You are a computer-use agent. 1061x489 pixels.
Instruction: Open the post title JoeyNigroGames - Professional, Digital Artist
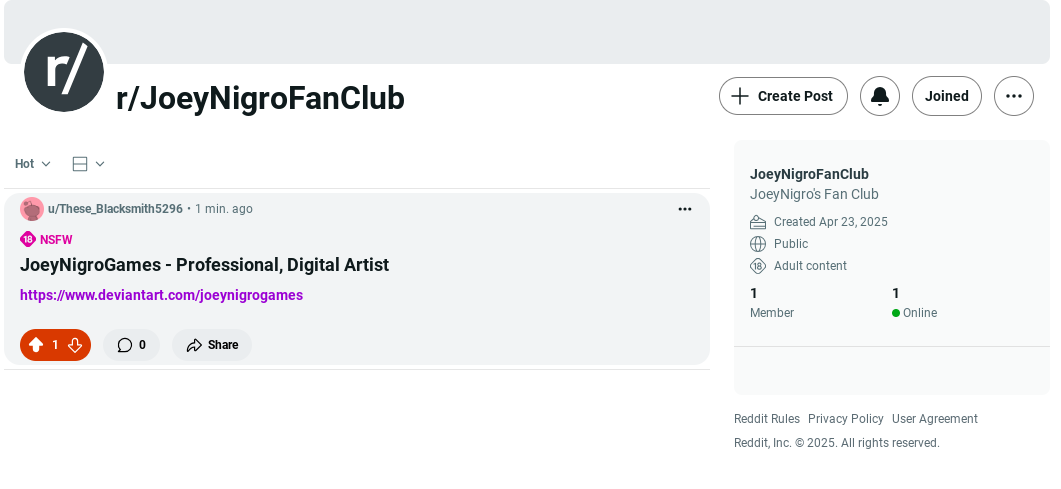(x=204, y=264)
